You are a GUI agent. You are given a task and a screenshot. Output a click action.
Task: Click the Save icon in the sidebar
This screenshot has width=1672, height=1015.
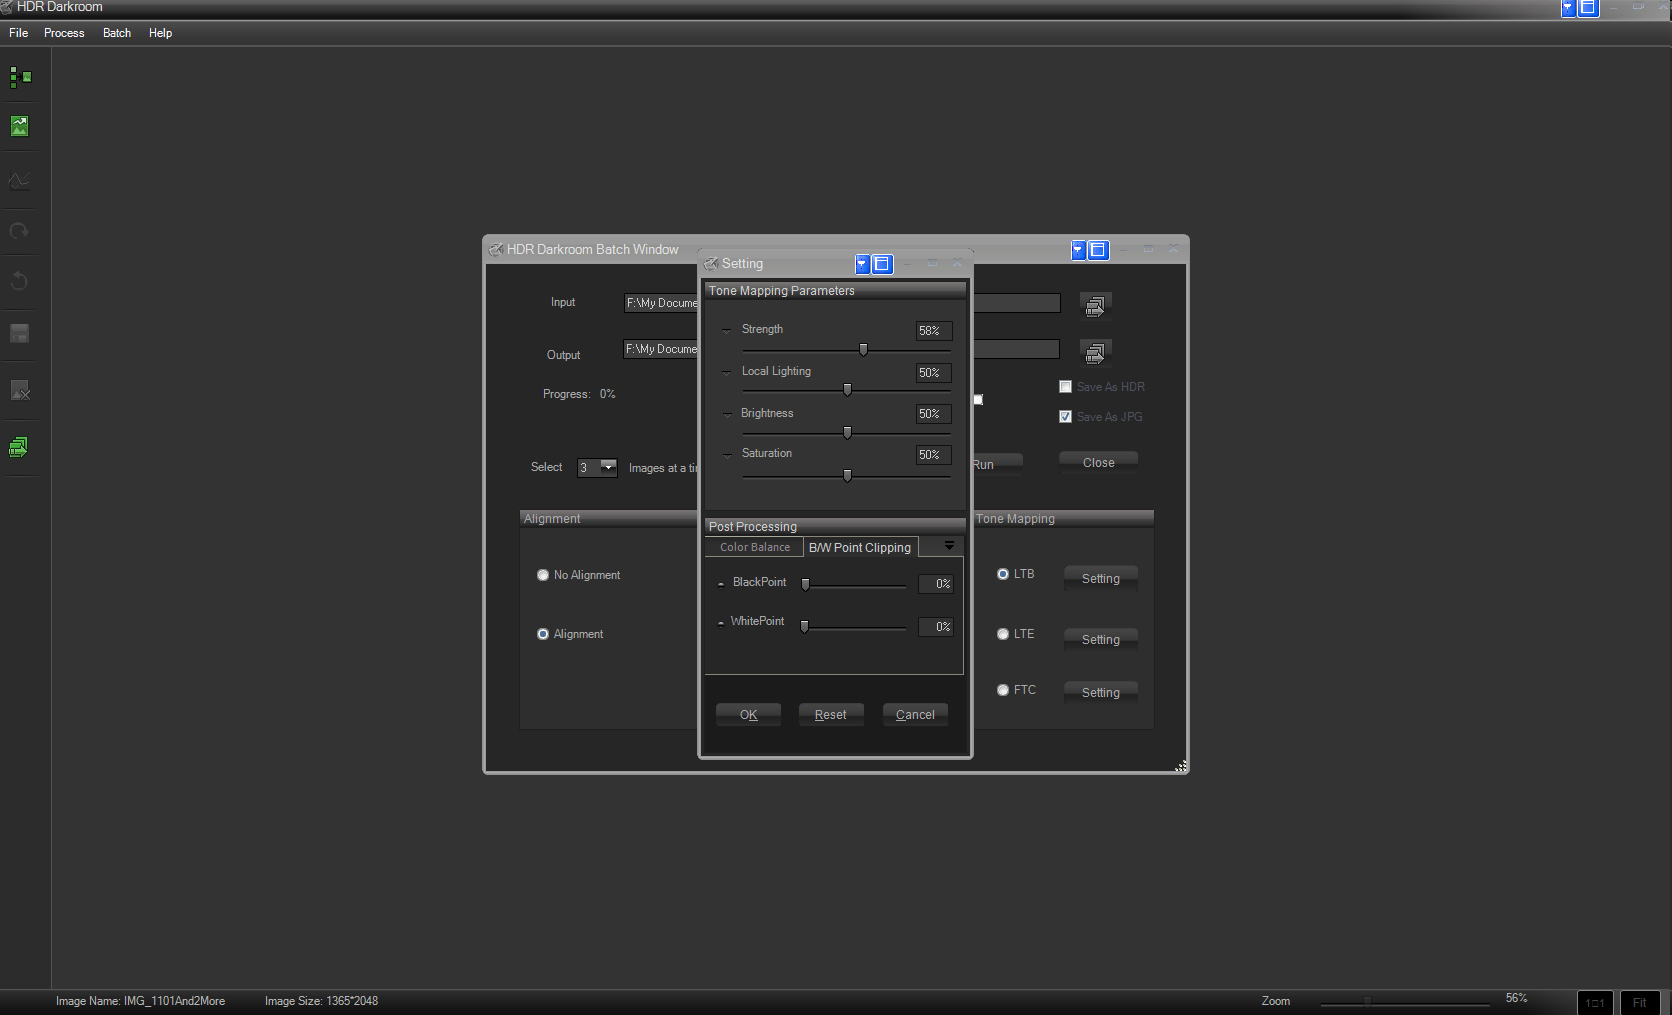tap(20, 333)
